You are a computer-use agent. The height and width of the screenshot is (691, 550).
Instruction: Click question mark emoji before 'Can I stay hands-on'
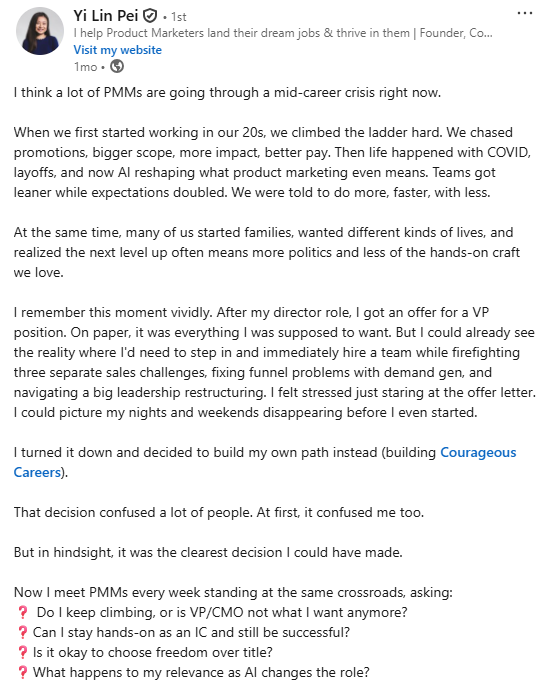tap(22, 632)
